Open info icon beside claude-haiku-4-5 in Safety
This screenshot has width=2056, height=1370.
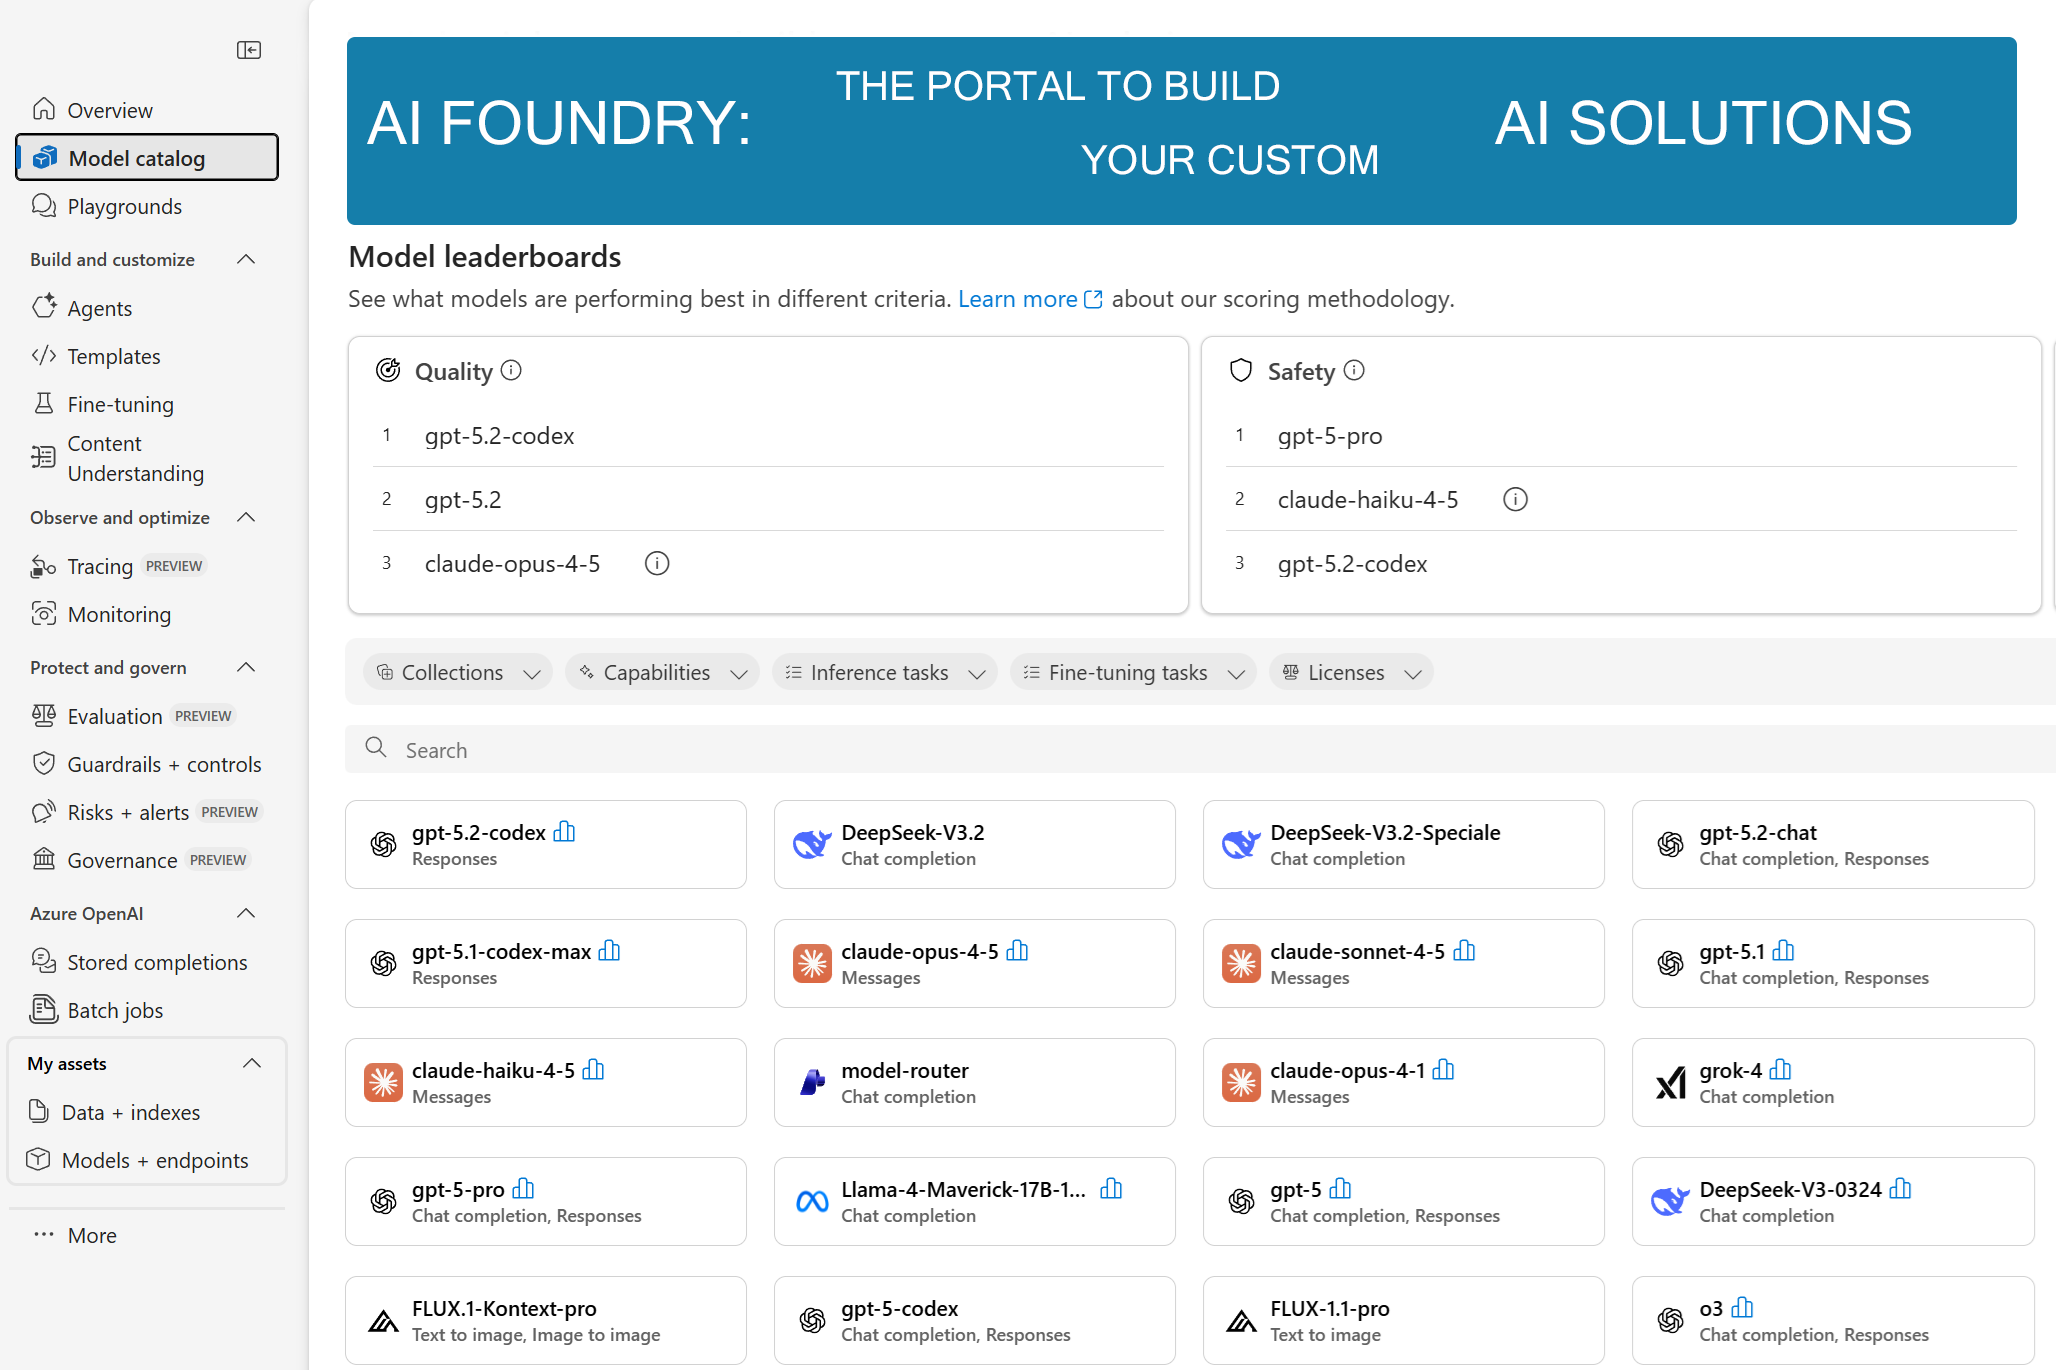1515,499
